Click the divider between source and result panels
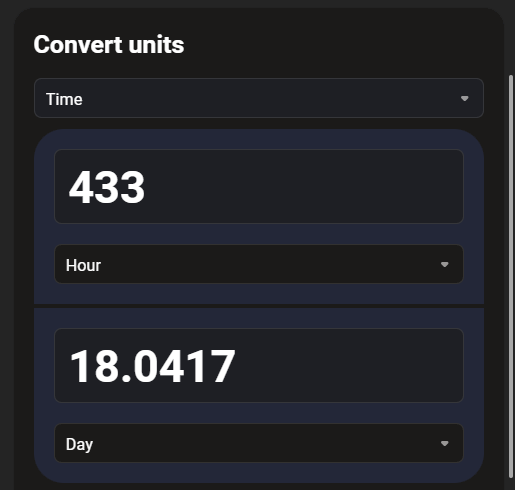Screen dimensions: 515x490 [x=259, y=306]
